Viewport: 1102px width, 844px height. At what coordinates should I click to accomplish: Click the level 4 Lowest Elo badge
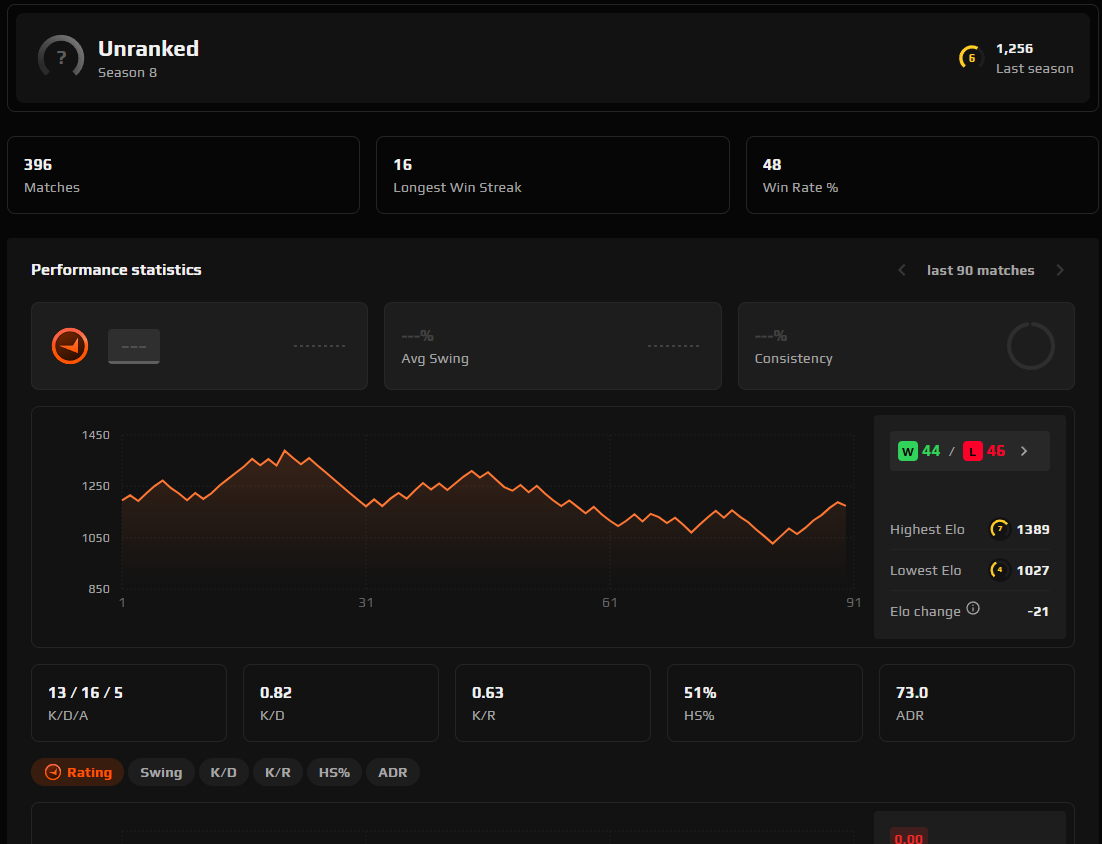click(x=999, y=570)
